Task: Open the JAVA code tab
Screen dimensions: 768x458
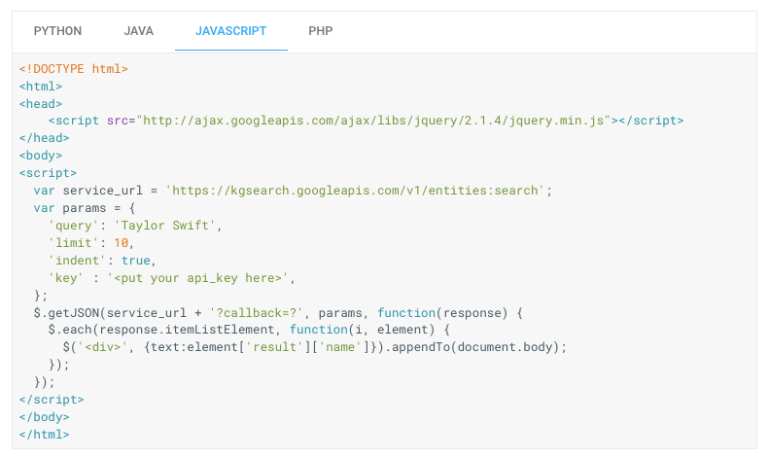Action: pyautogui.click(x=139, y=31)
